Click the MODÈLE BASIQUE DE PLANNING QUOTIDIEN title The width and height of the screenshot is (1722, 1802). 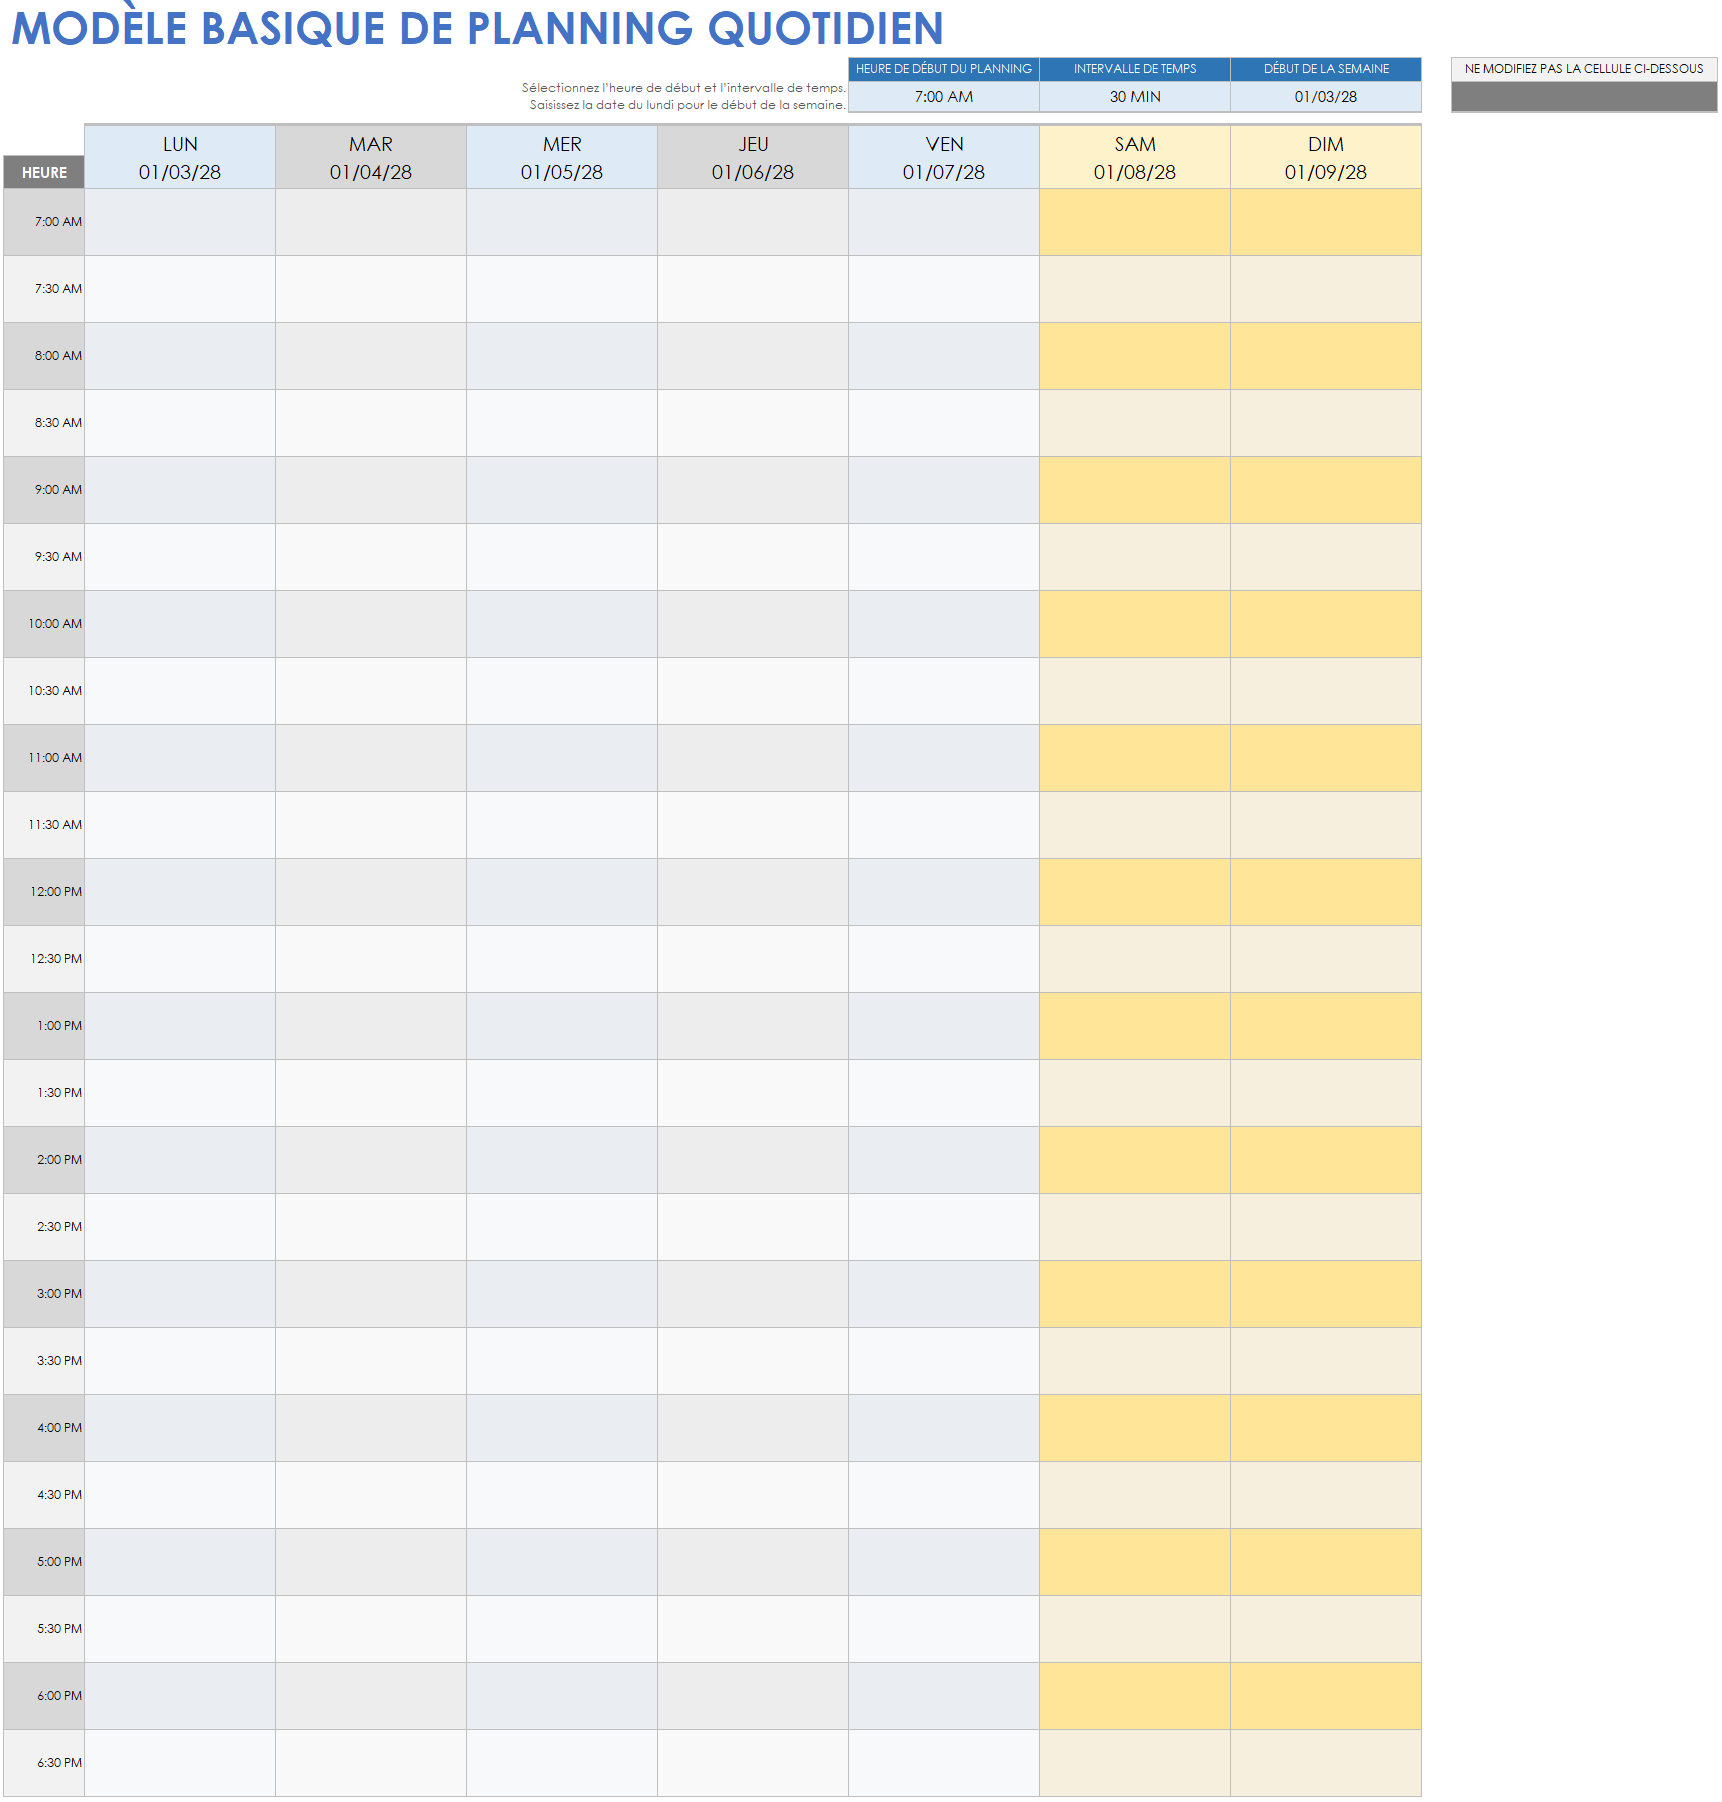pyautogui.click(x=478, y=27)
